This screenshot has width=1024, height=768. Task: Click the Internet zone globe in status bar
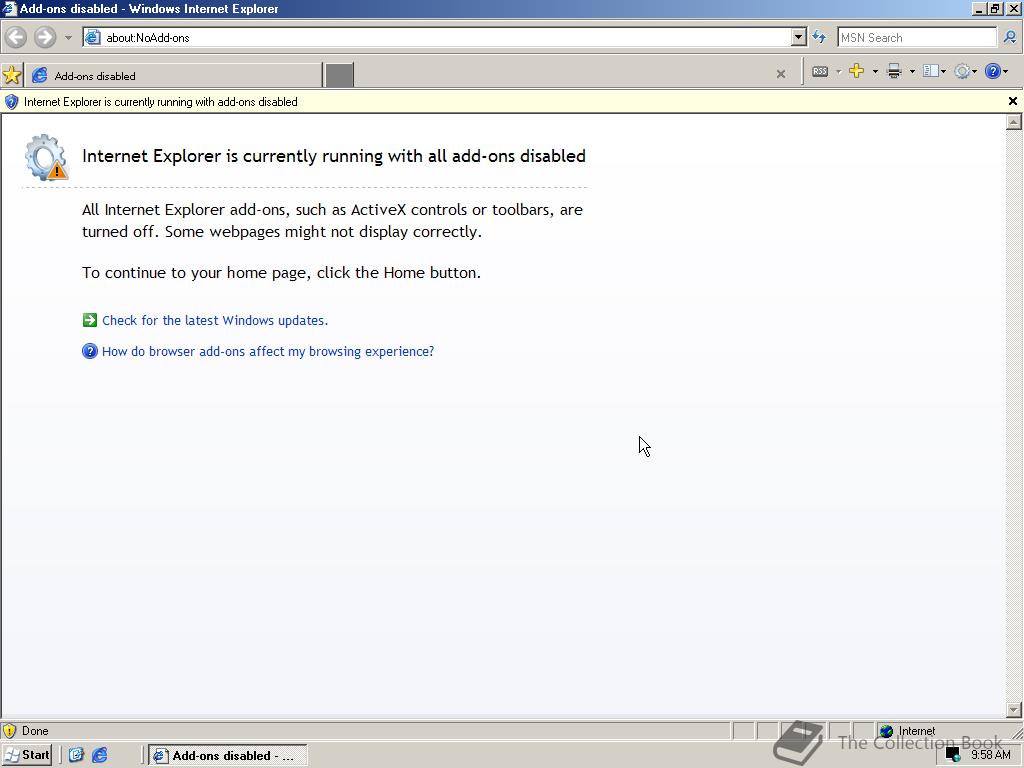point(886,731)
